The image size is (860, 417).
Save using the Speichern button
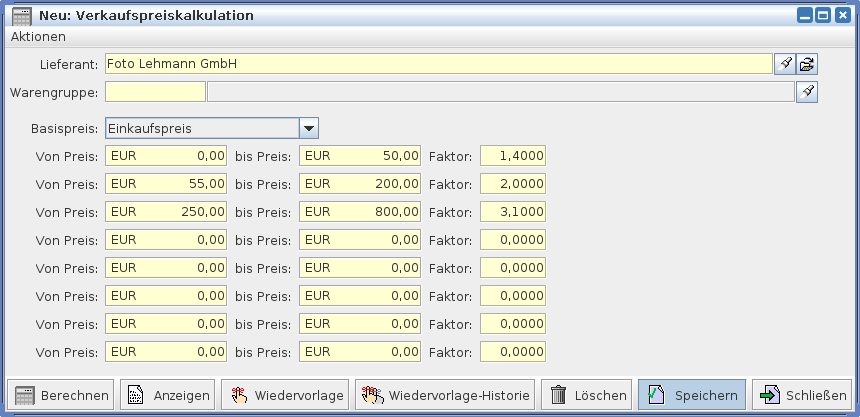pos(691,395)
